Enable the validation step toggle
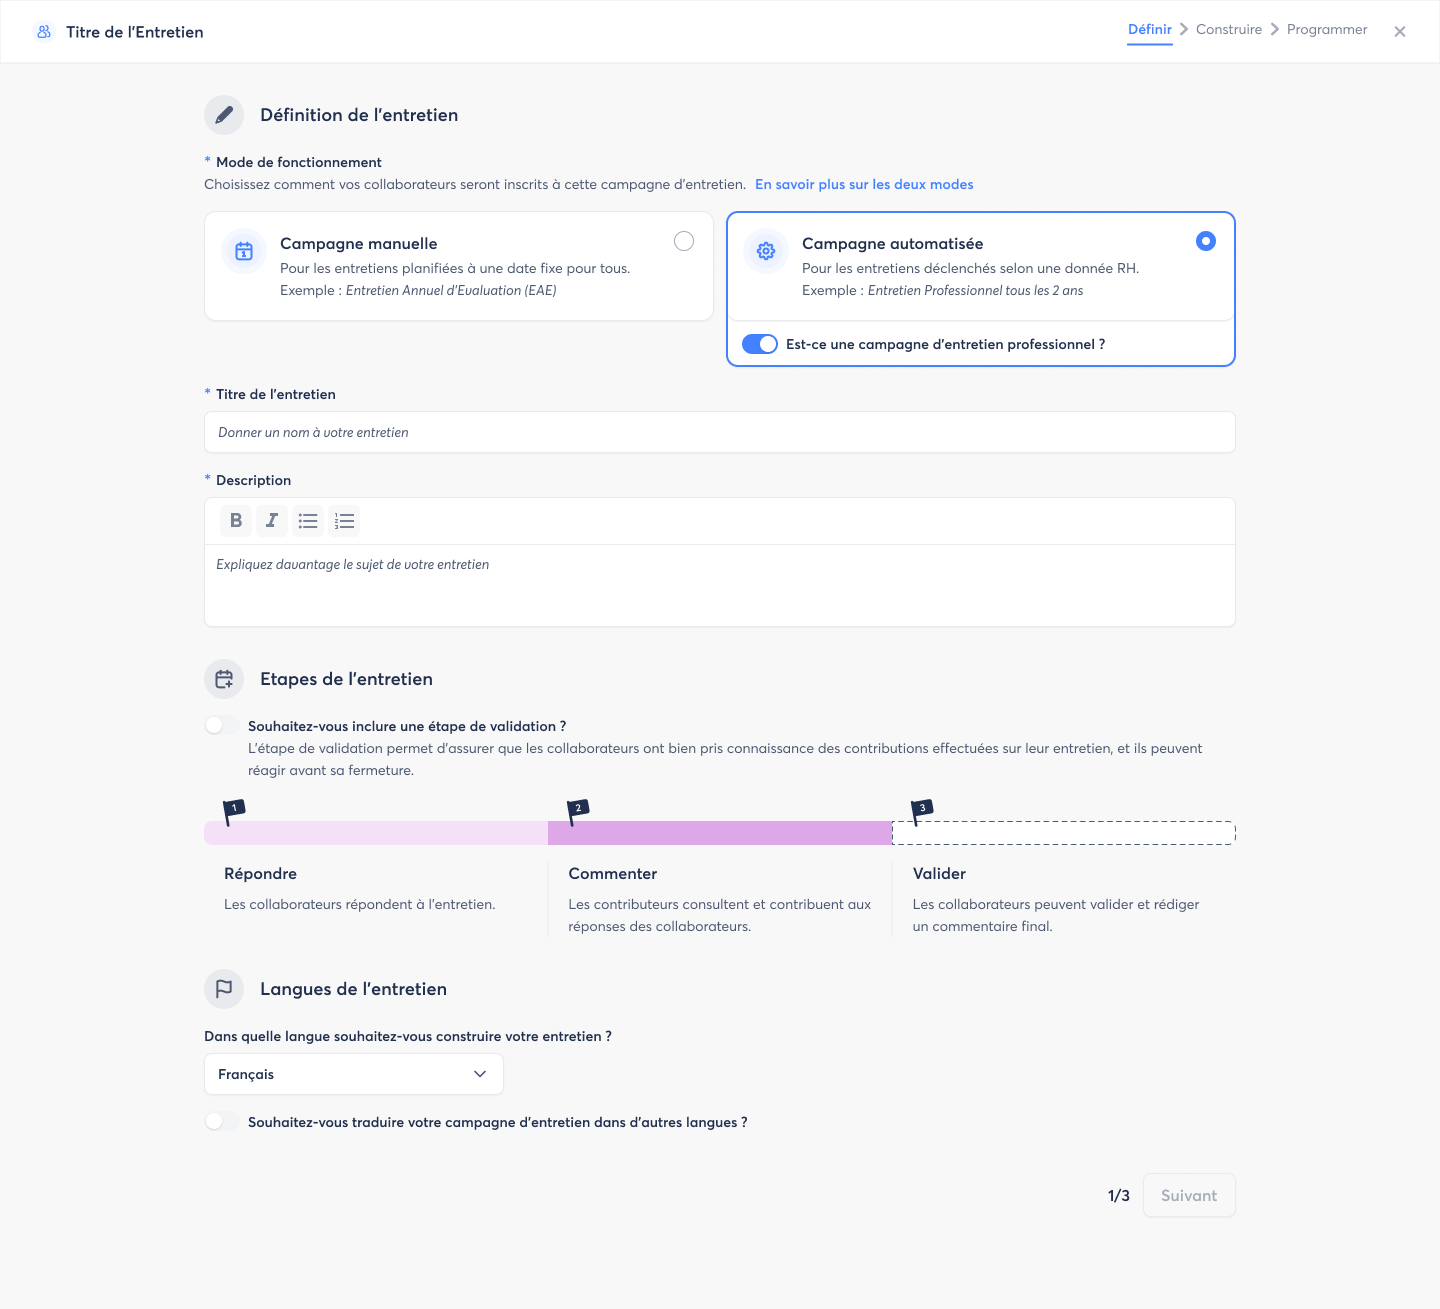This screenshot has width=1440, height=1309. 221,726
